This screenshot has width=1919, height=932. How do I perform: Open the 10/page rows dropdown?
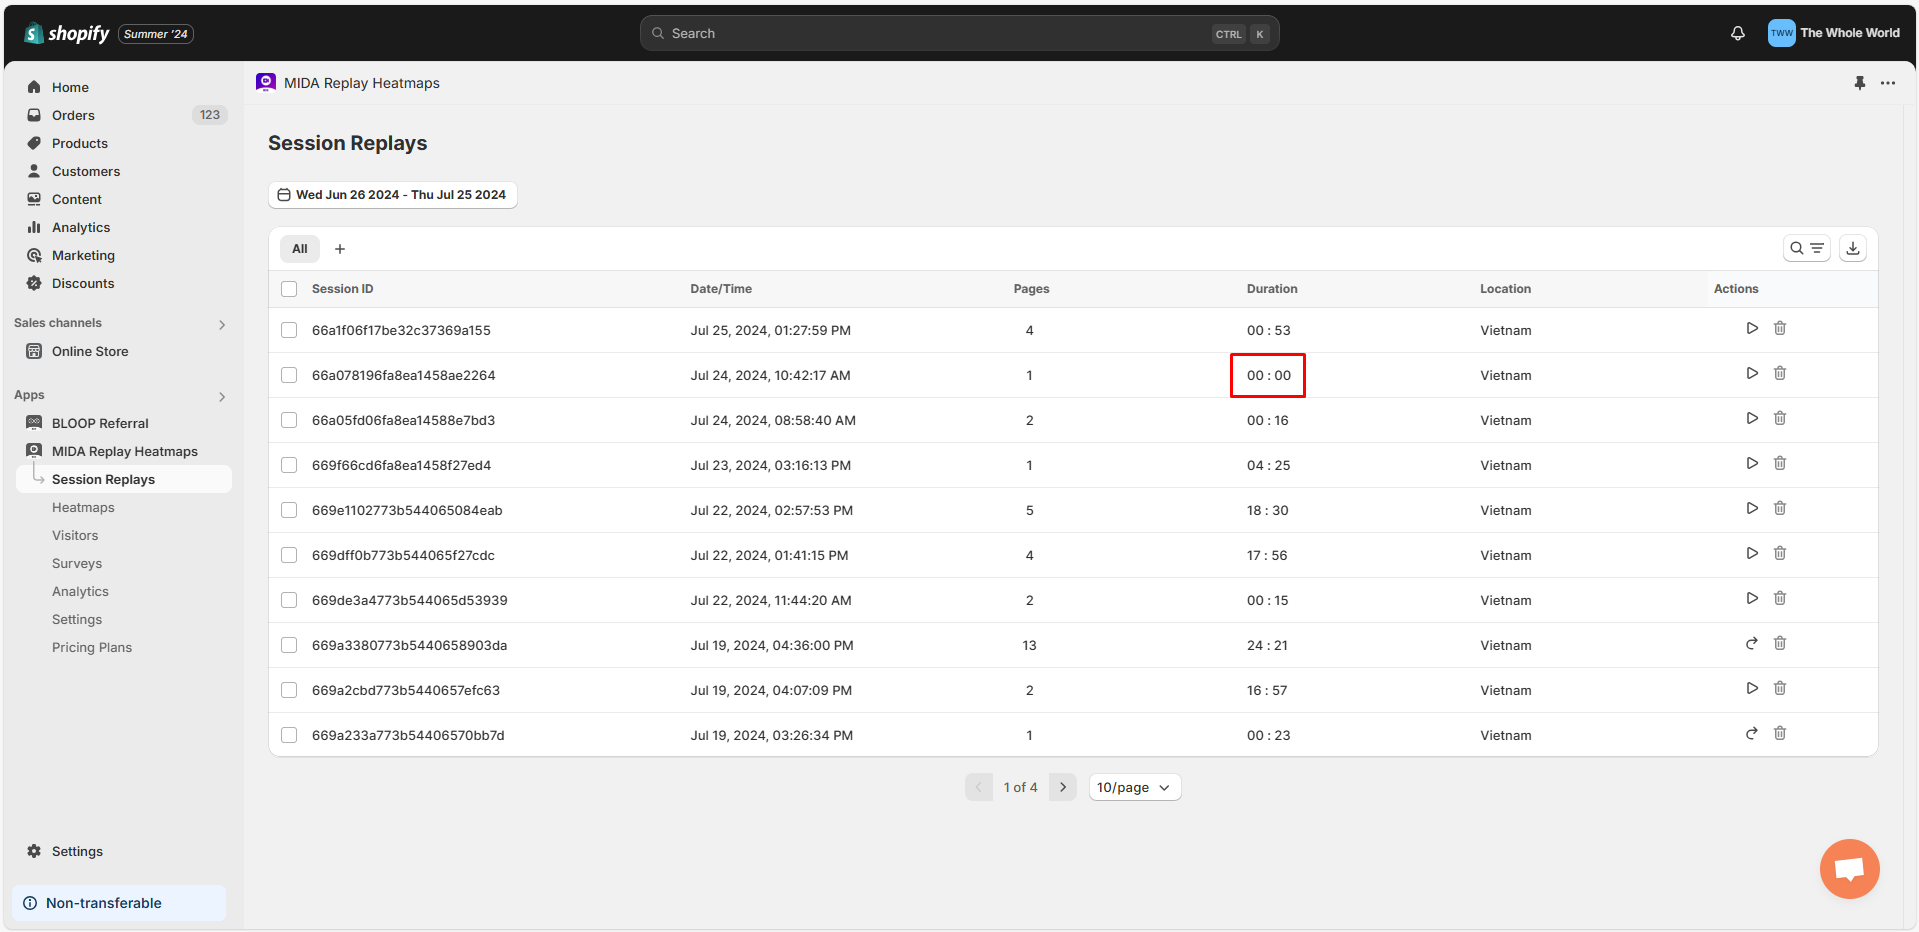(1134, 787)
